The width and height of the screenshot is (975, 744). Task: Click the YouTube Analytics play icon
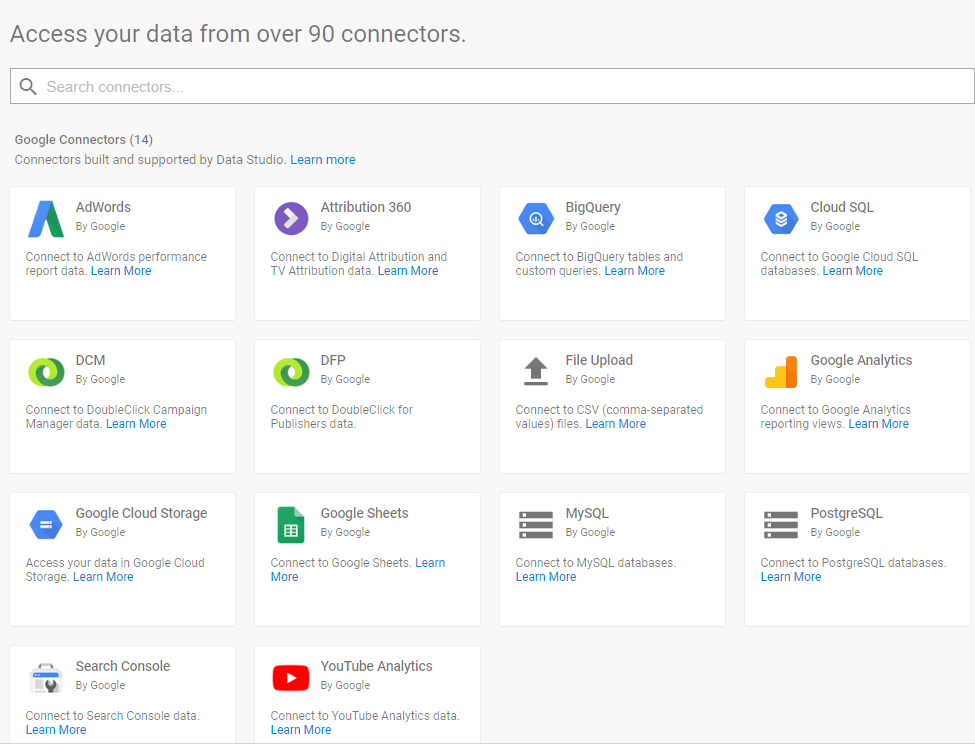pyautogui.click(x=291, y=677)
